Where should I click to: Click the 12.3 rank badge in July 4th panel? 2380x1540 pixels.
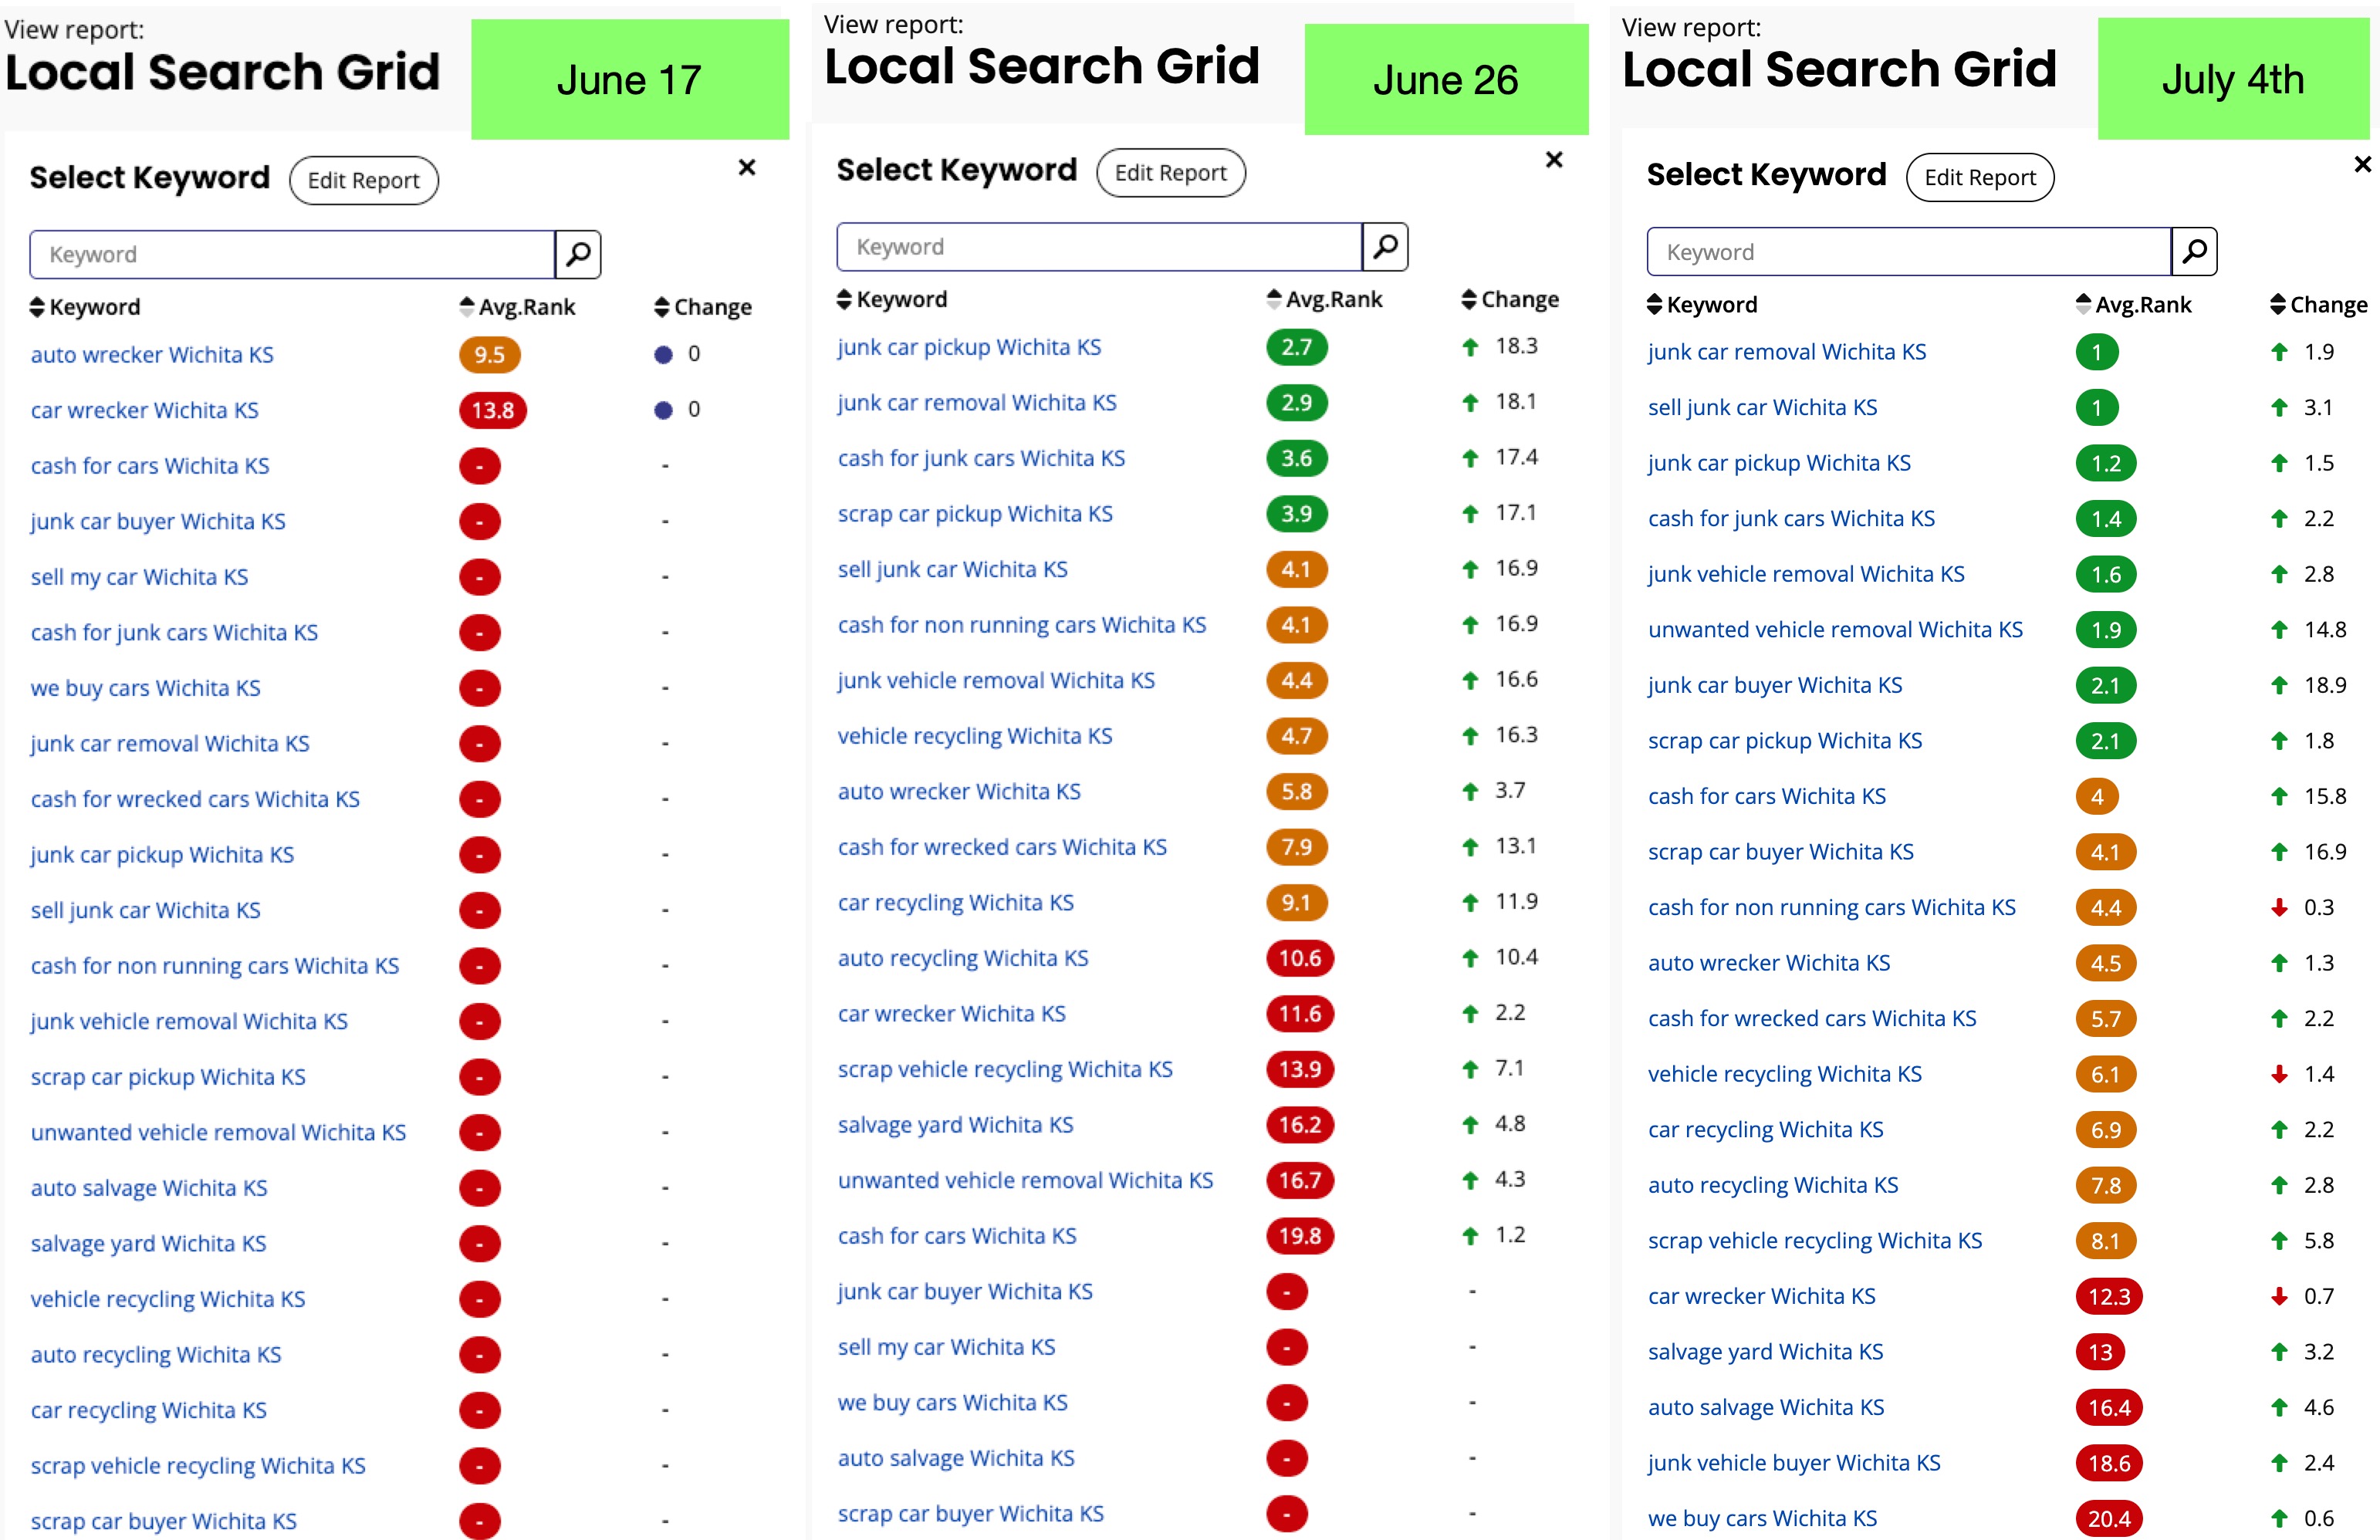(2109, 1297)
